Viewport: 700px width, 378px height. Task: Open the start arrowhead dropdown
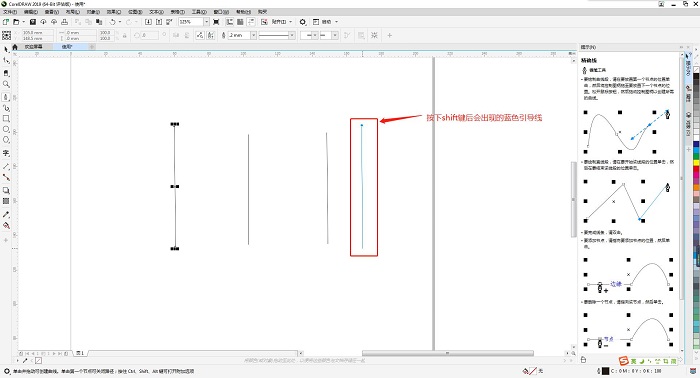point(315,35)
